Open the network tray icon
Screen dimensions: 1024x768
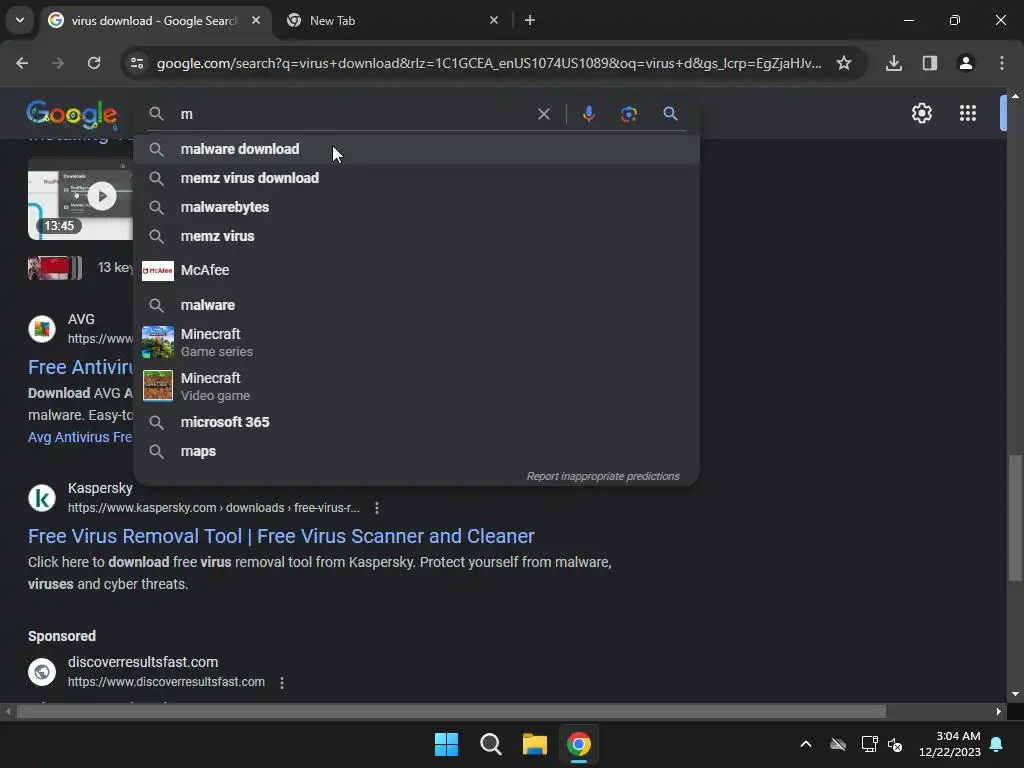(x=869, y=744)
